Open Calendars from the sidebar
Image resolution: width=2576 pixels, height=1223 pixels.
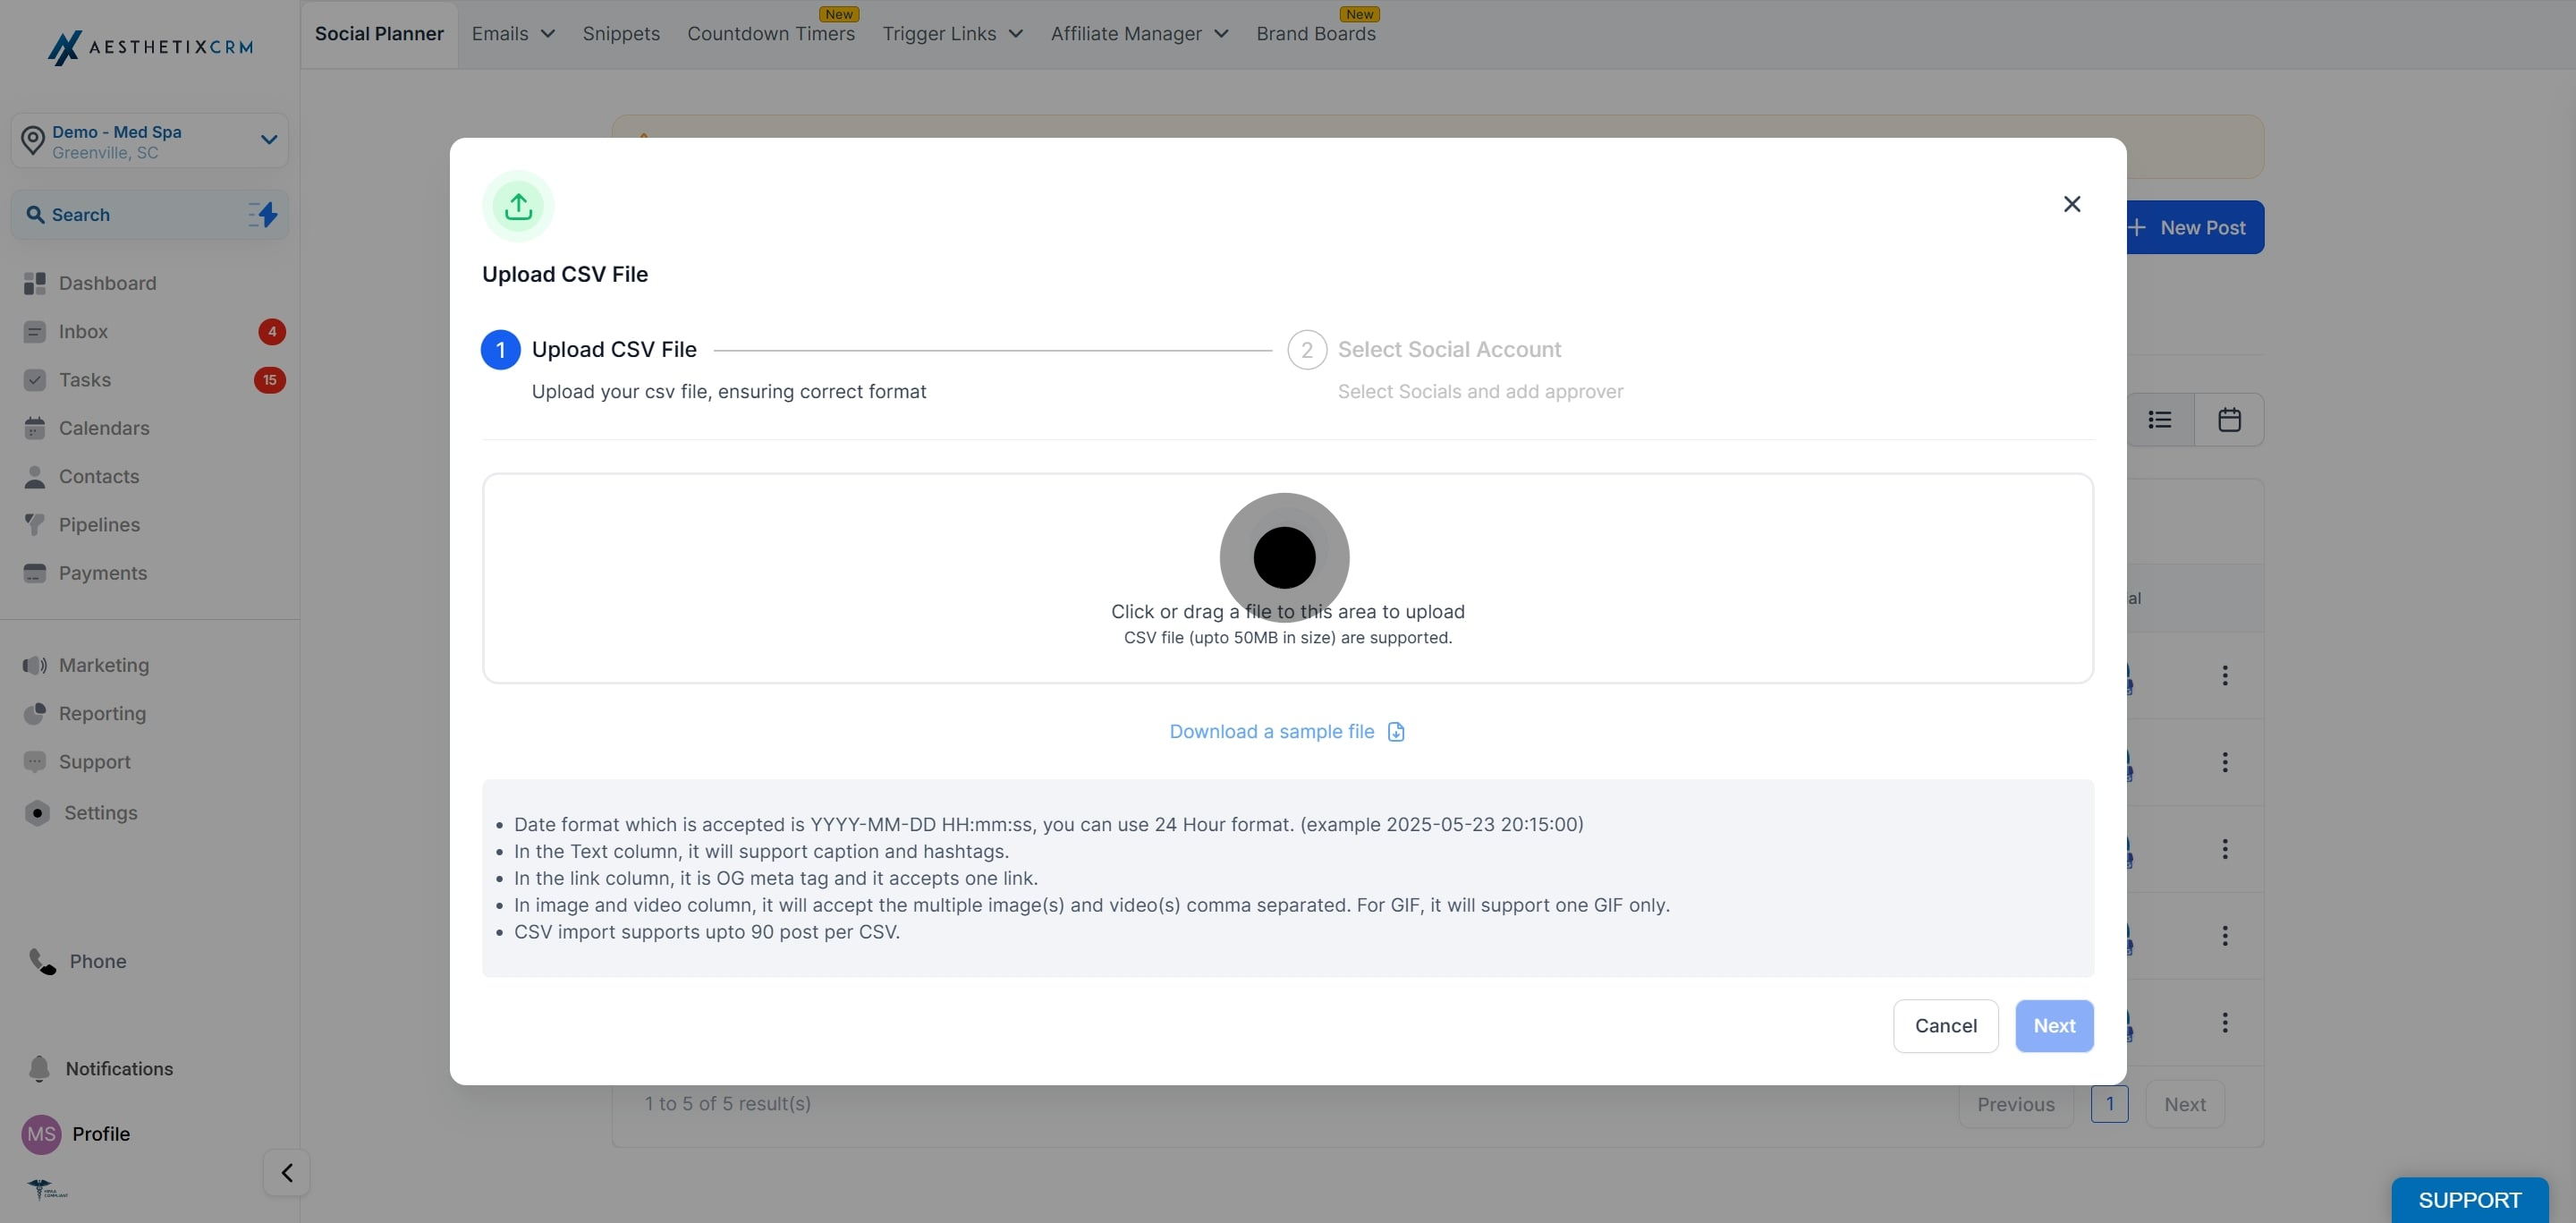(104, 428)
